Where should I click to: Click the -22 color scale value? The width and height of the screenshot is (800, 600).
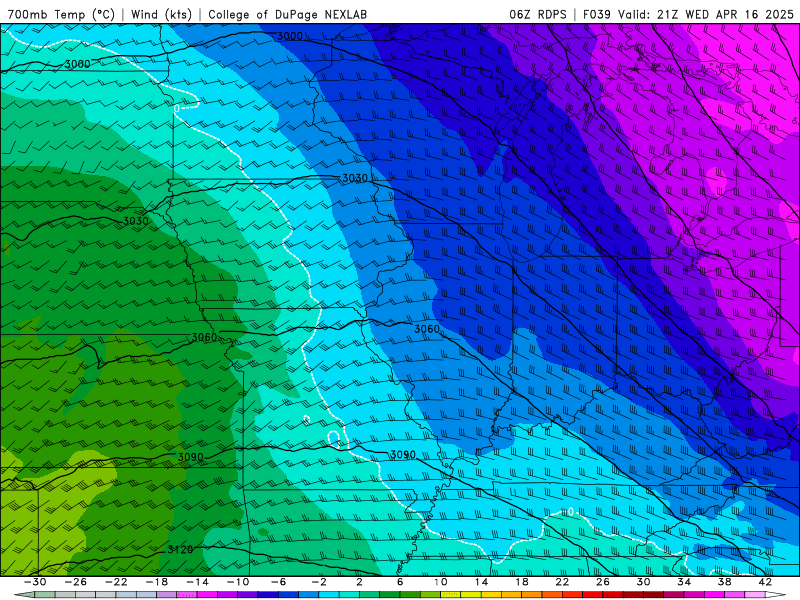pyautogui.click(x=116, y=582)
